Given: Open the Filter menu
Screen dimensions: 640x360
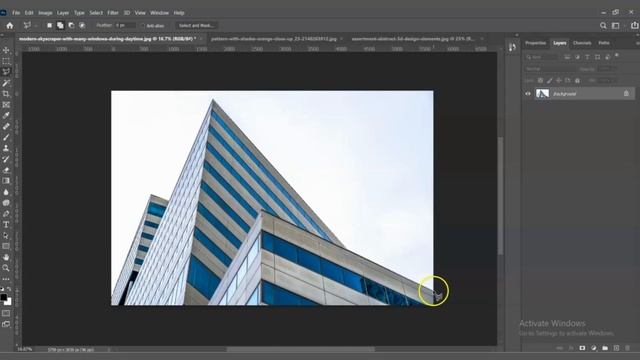Looking at the screenshot, I should coord(113,13).
